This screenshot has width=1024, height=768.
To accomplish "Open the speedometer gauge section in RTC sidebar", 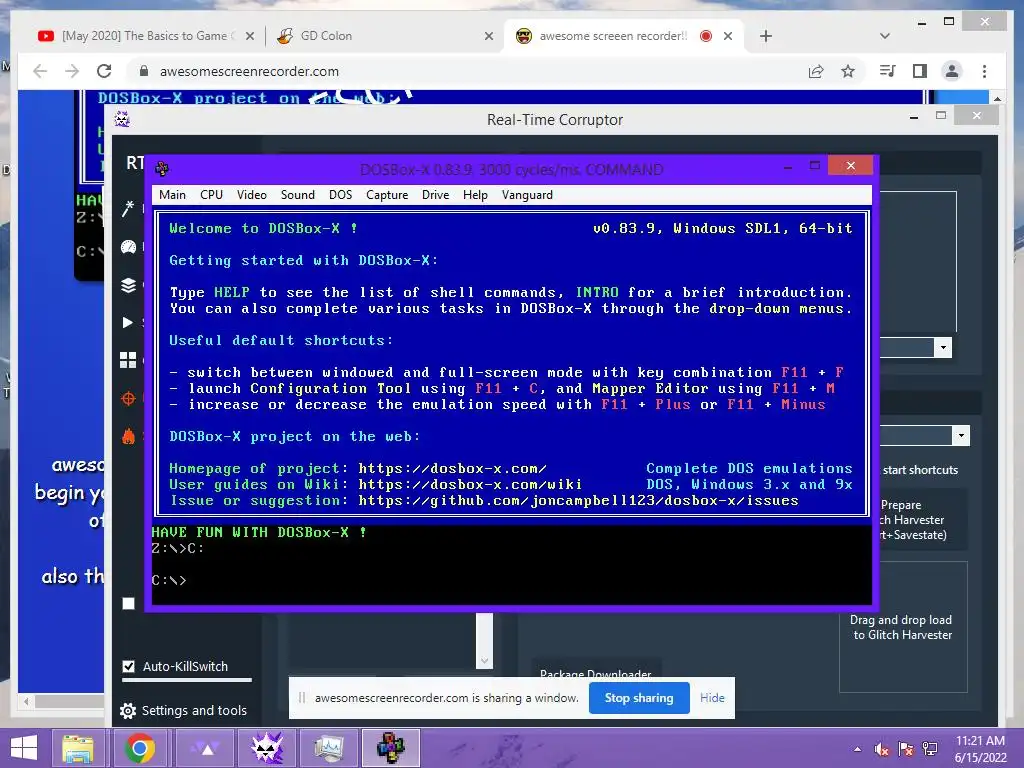I will 128,247.
